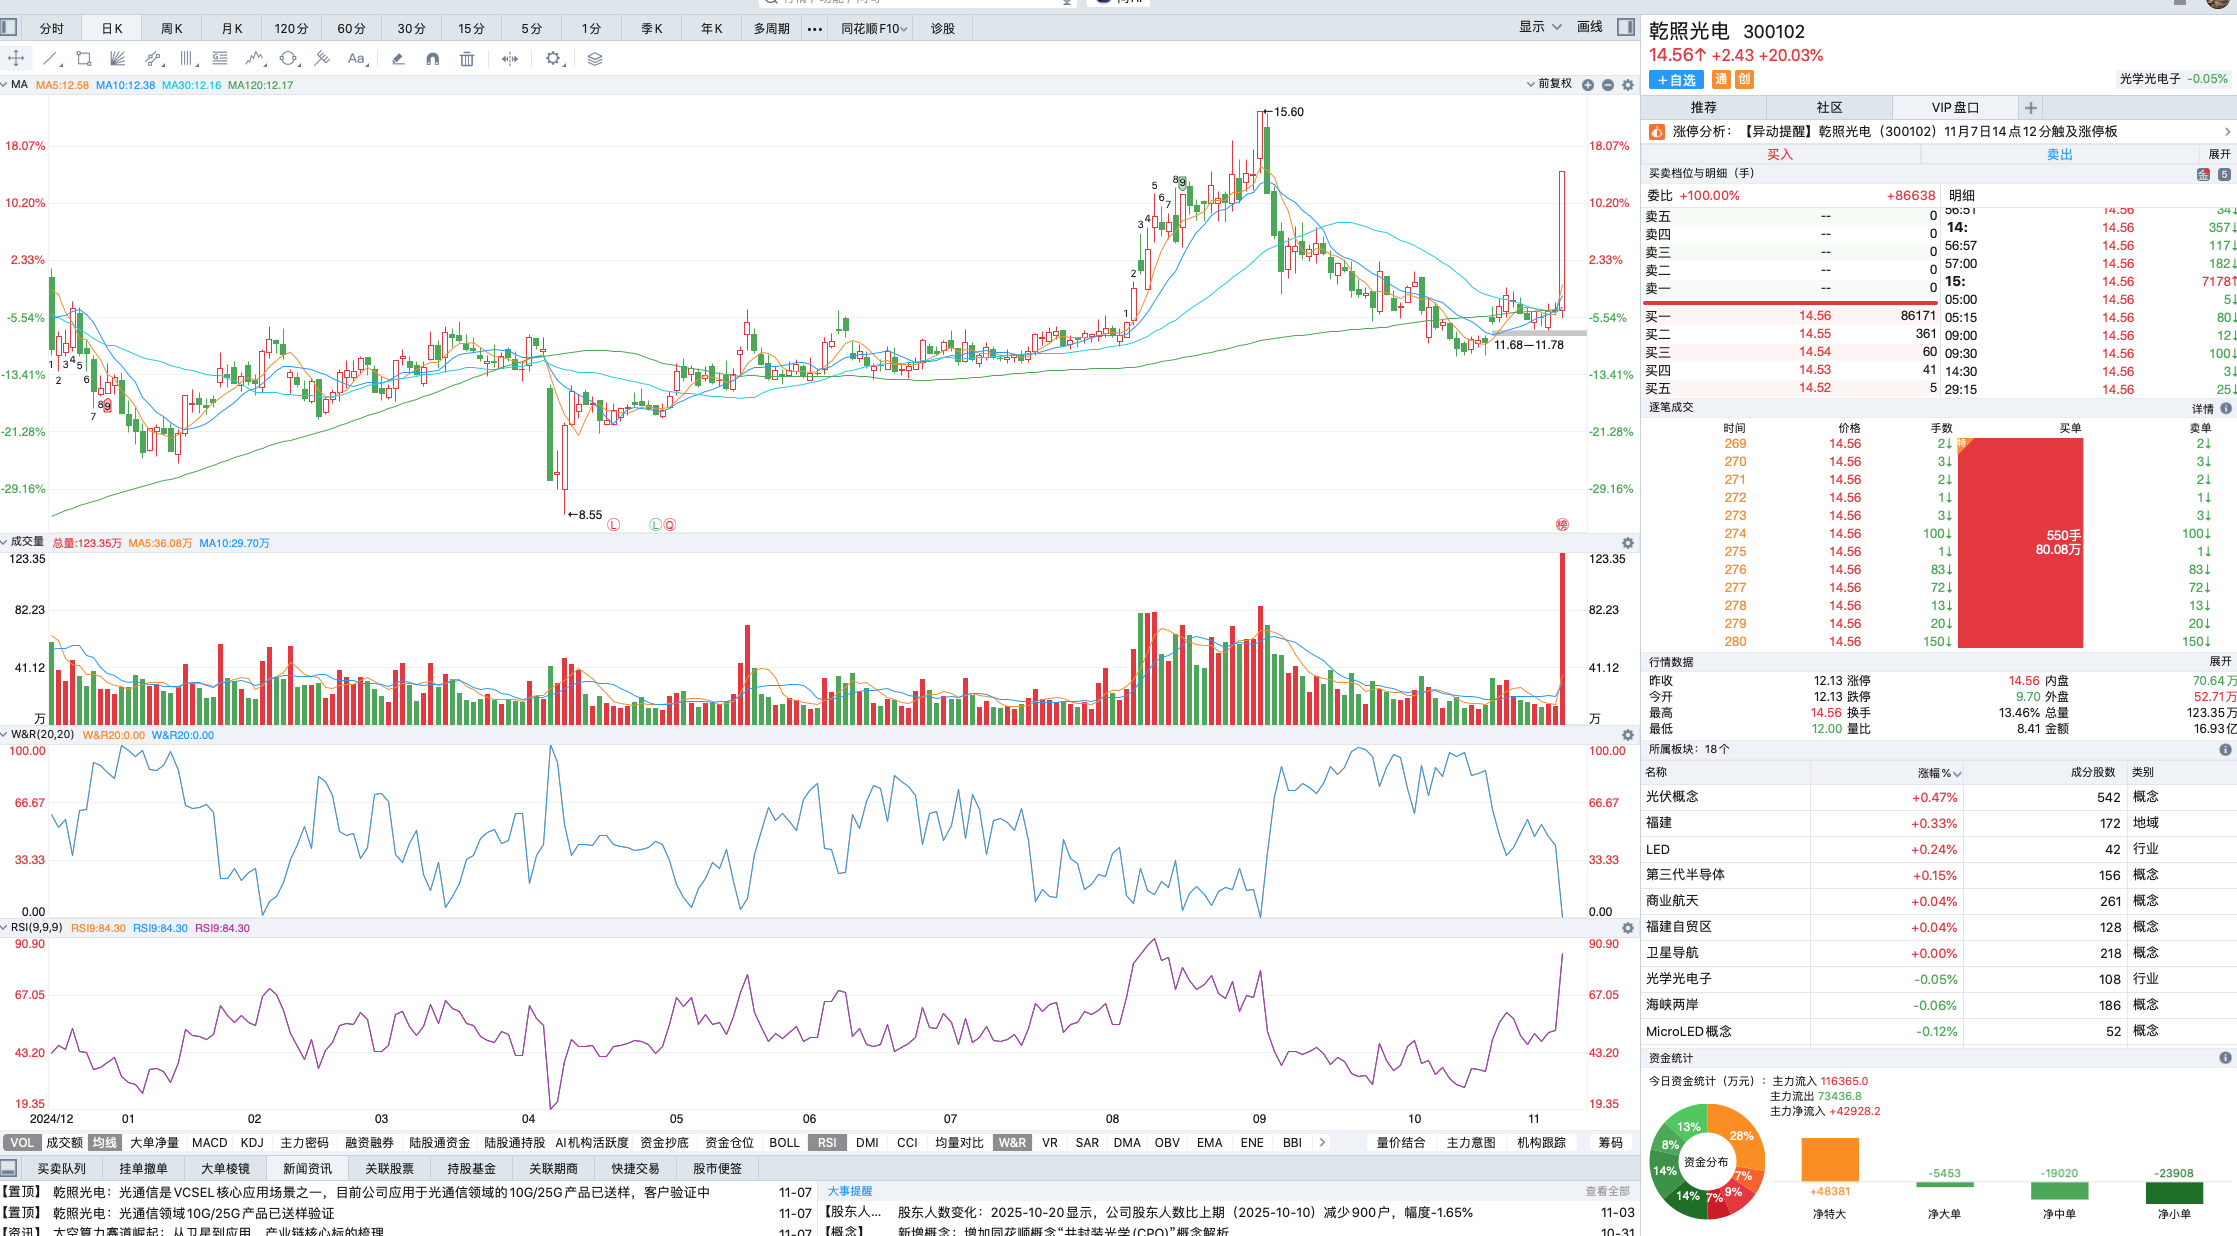This screenshot has width=2237, height=1236.
Task: Click the +自选 add watchlist button
Action: 1676,80
